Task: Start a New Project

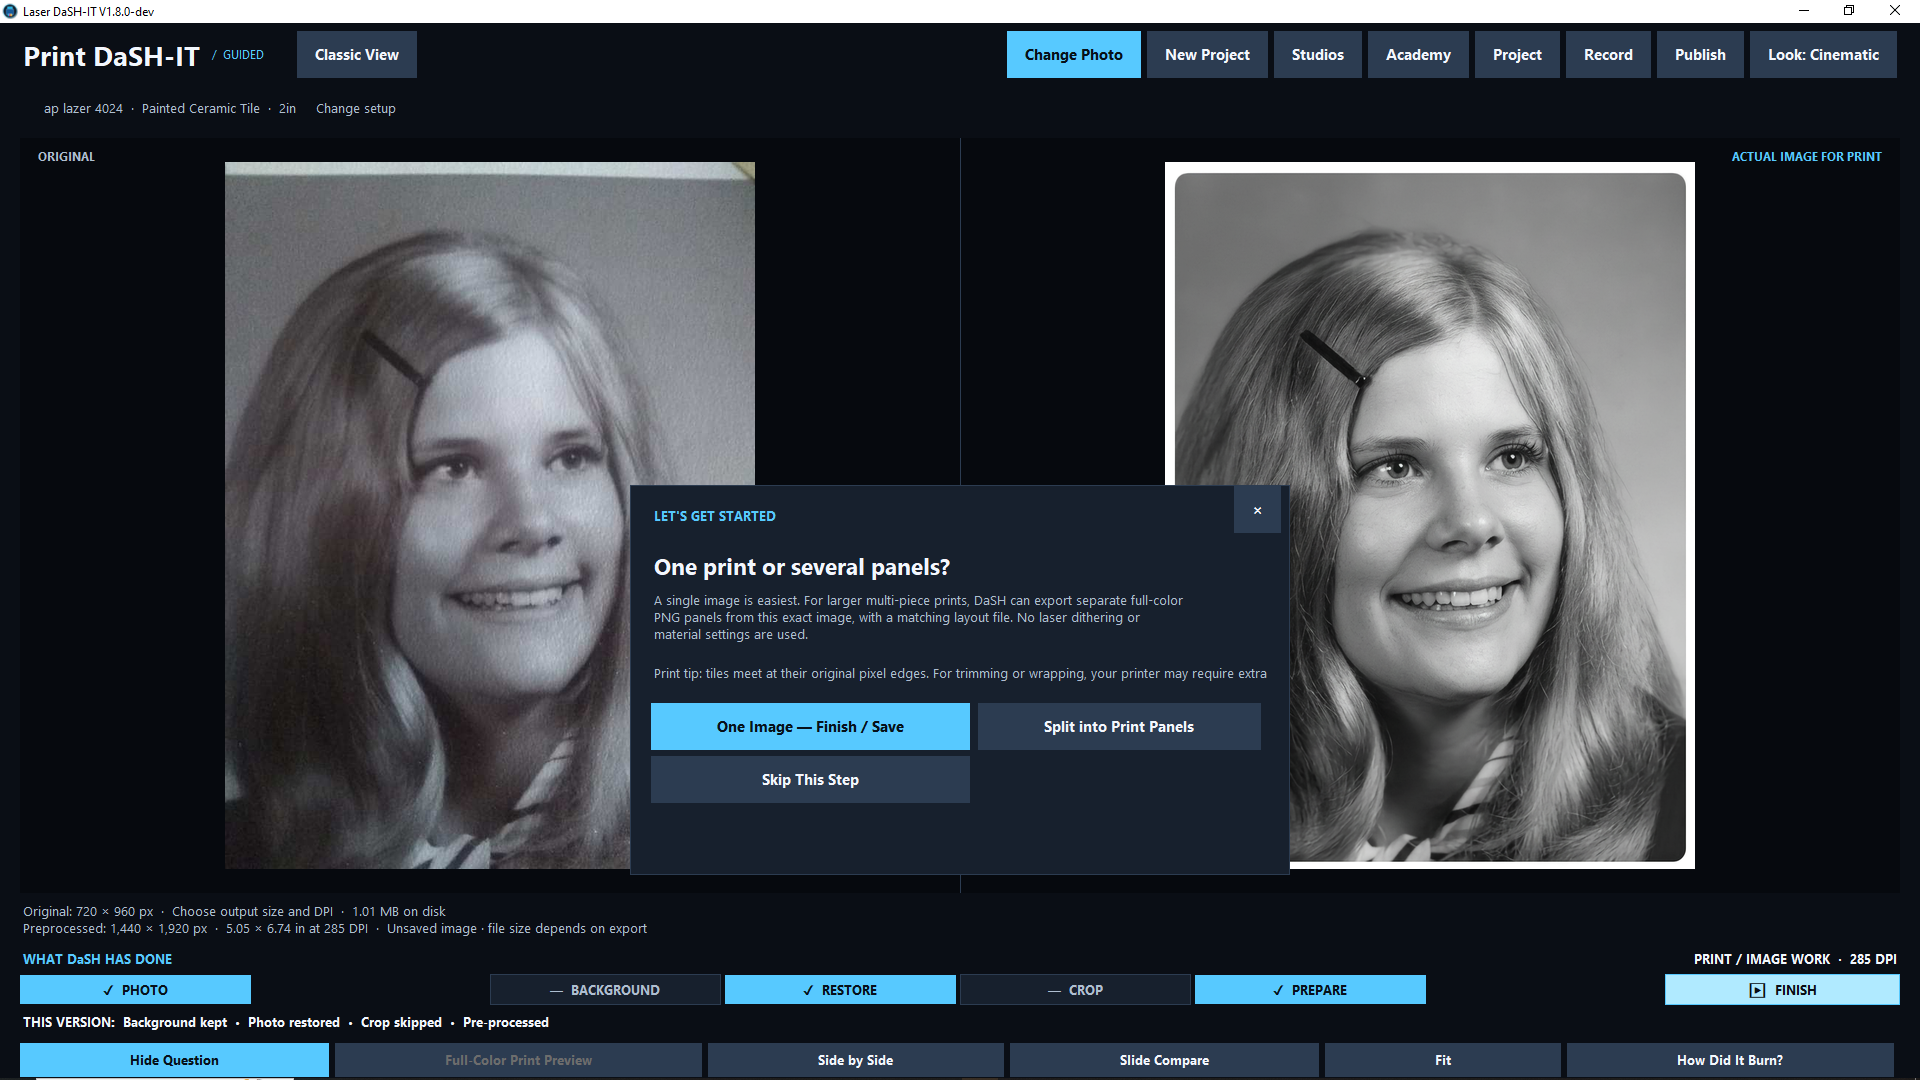Action: point(1207,55)
